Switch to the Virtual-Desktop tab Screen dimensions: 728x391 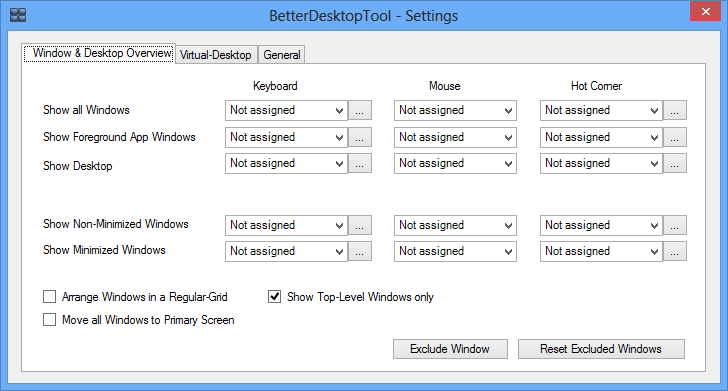tap(216, 55)
